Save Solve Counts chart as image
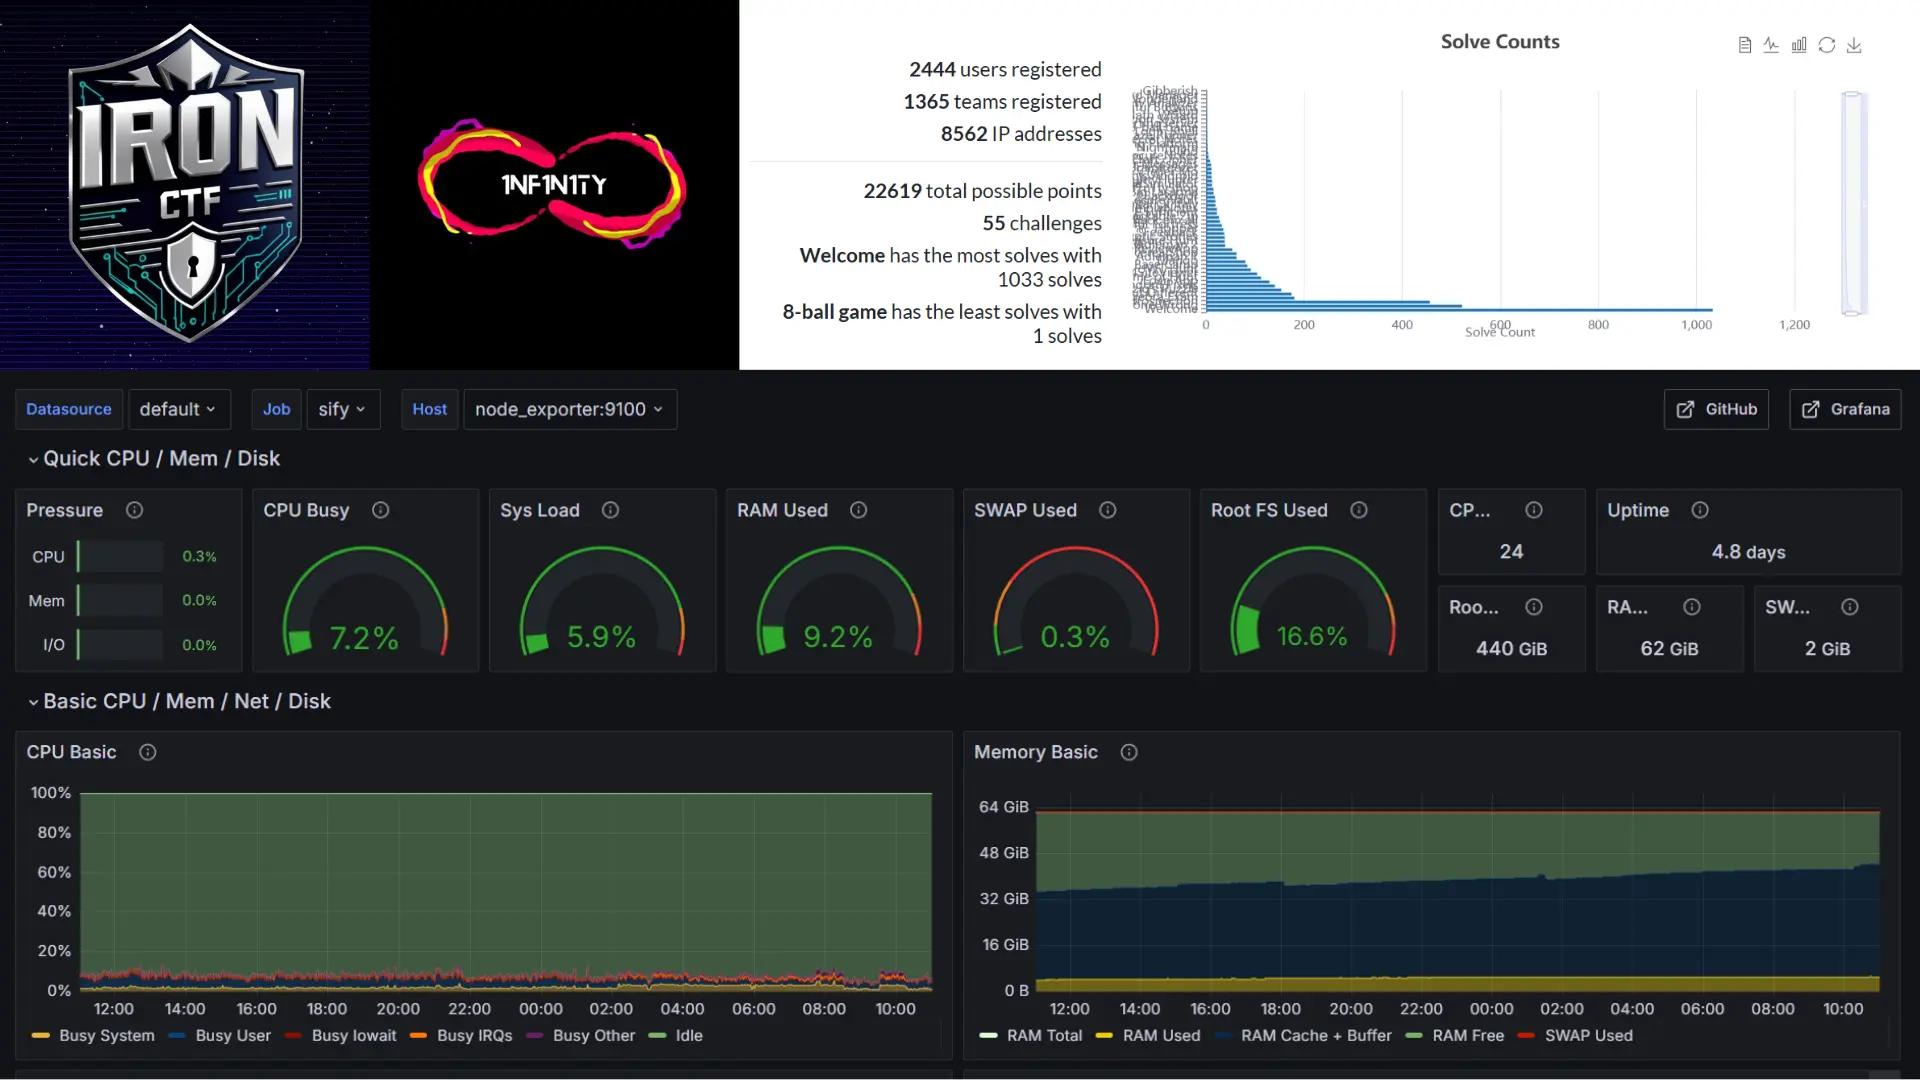1920x1080 pixels. click(1854, 45)
